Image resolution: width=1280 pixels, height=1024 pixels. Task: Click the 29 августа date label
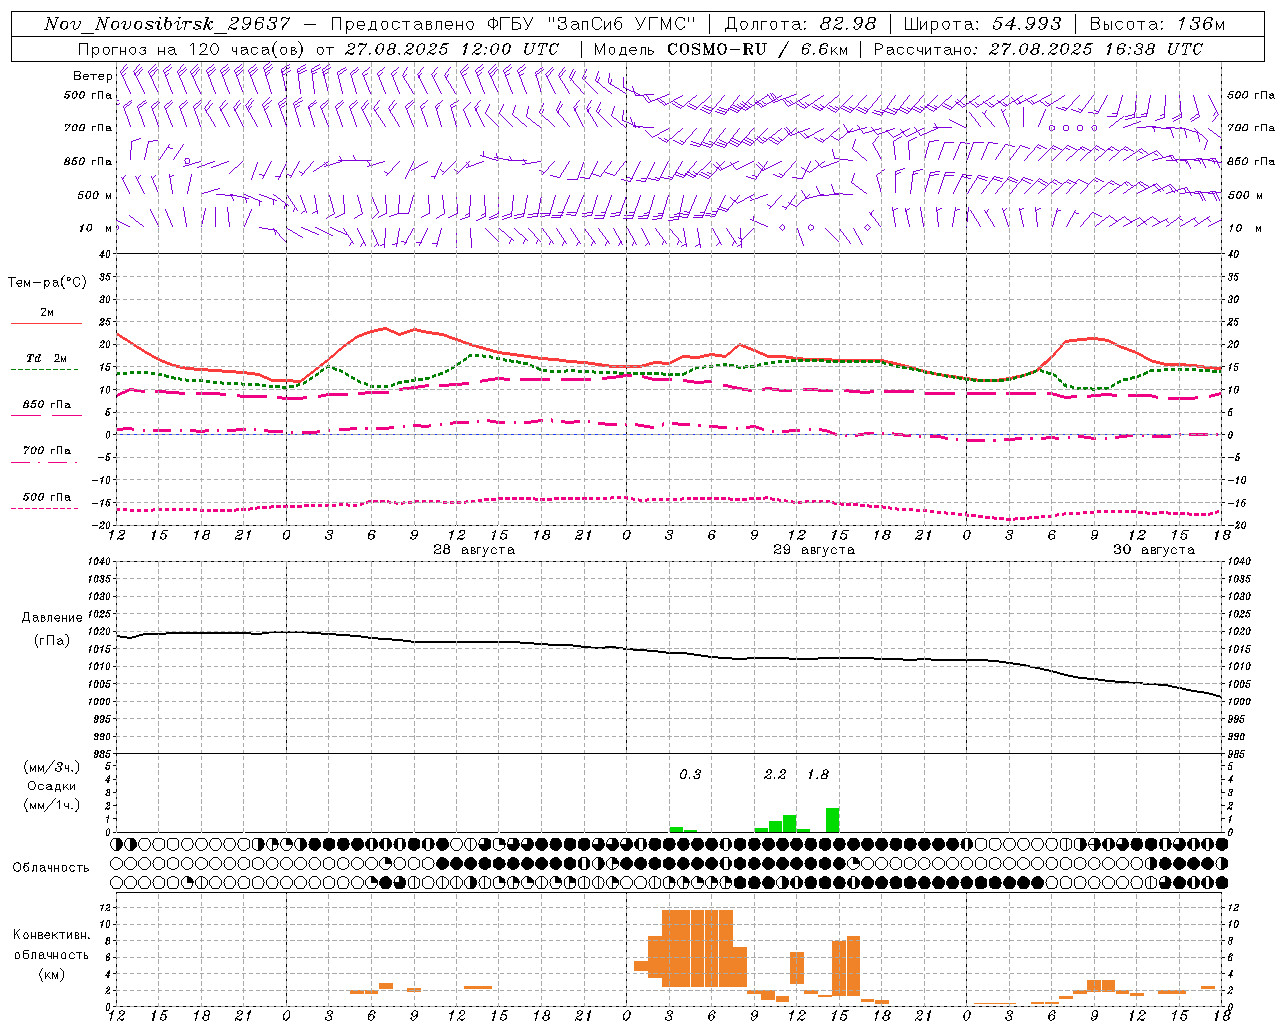tap(814, 550)
